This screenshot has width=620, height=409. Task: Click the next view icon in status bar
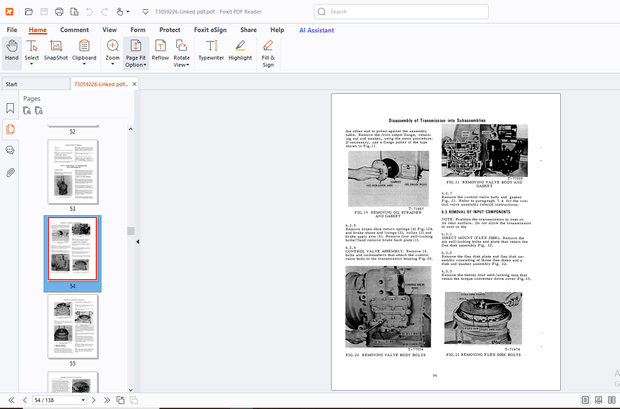coord(134,400)
